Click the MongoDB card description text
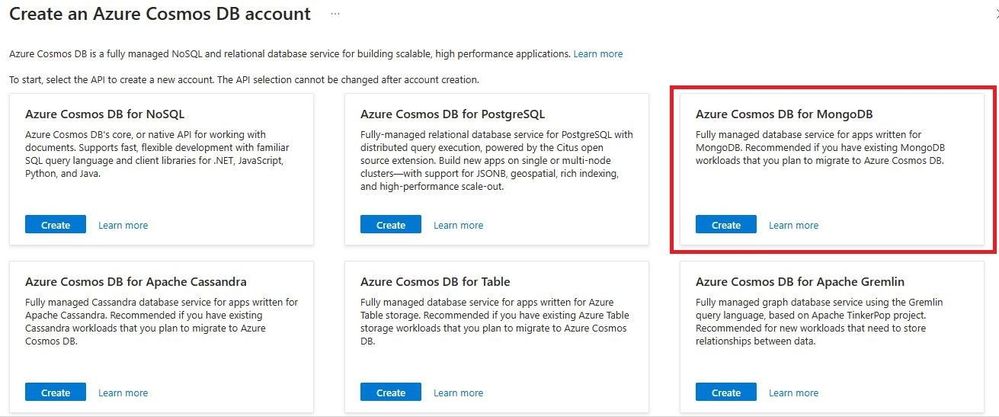This screenshot has height=417, width=999. (x=820, y=148)
